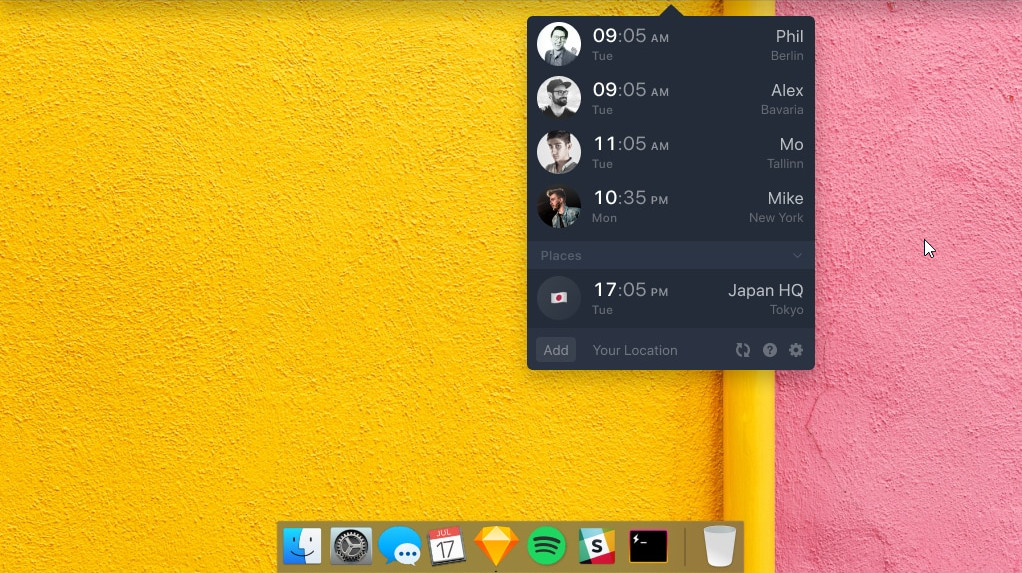
Task: Launch Sketch from the dock
Action: tap(496, 546)
